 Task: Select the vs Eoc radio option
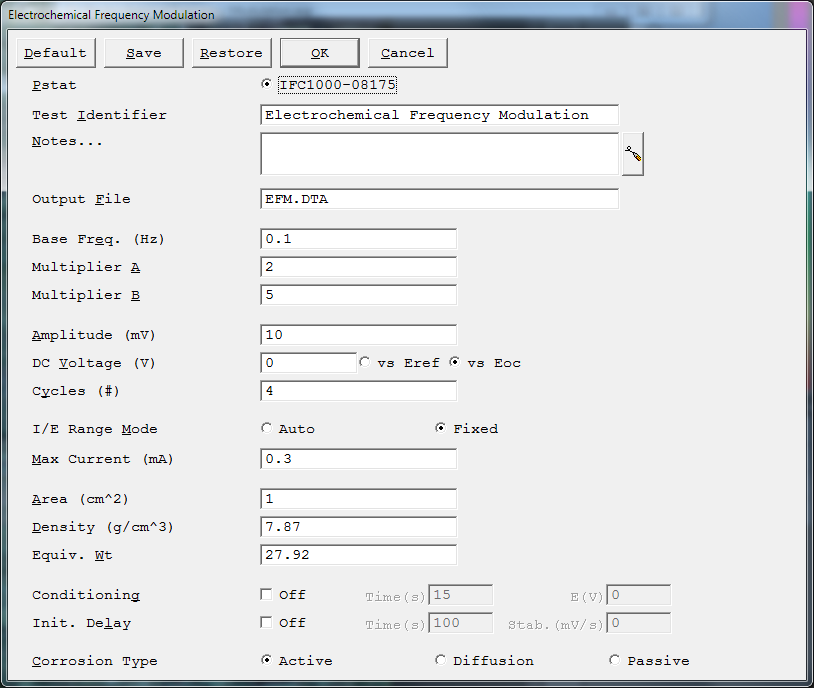(454, 362)
